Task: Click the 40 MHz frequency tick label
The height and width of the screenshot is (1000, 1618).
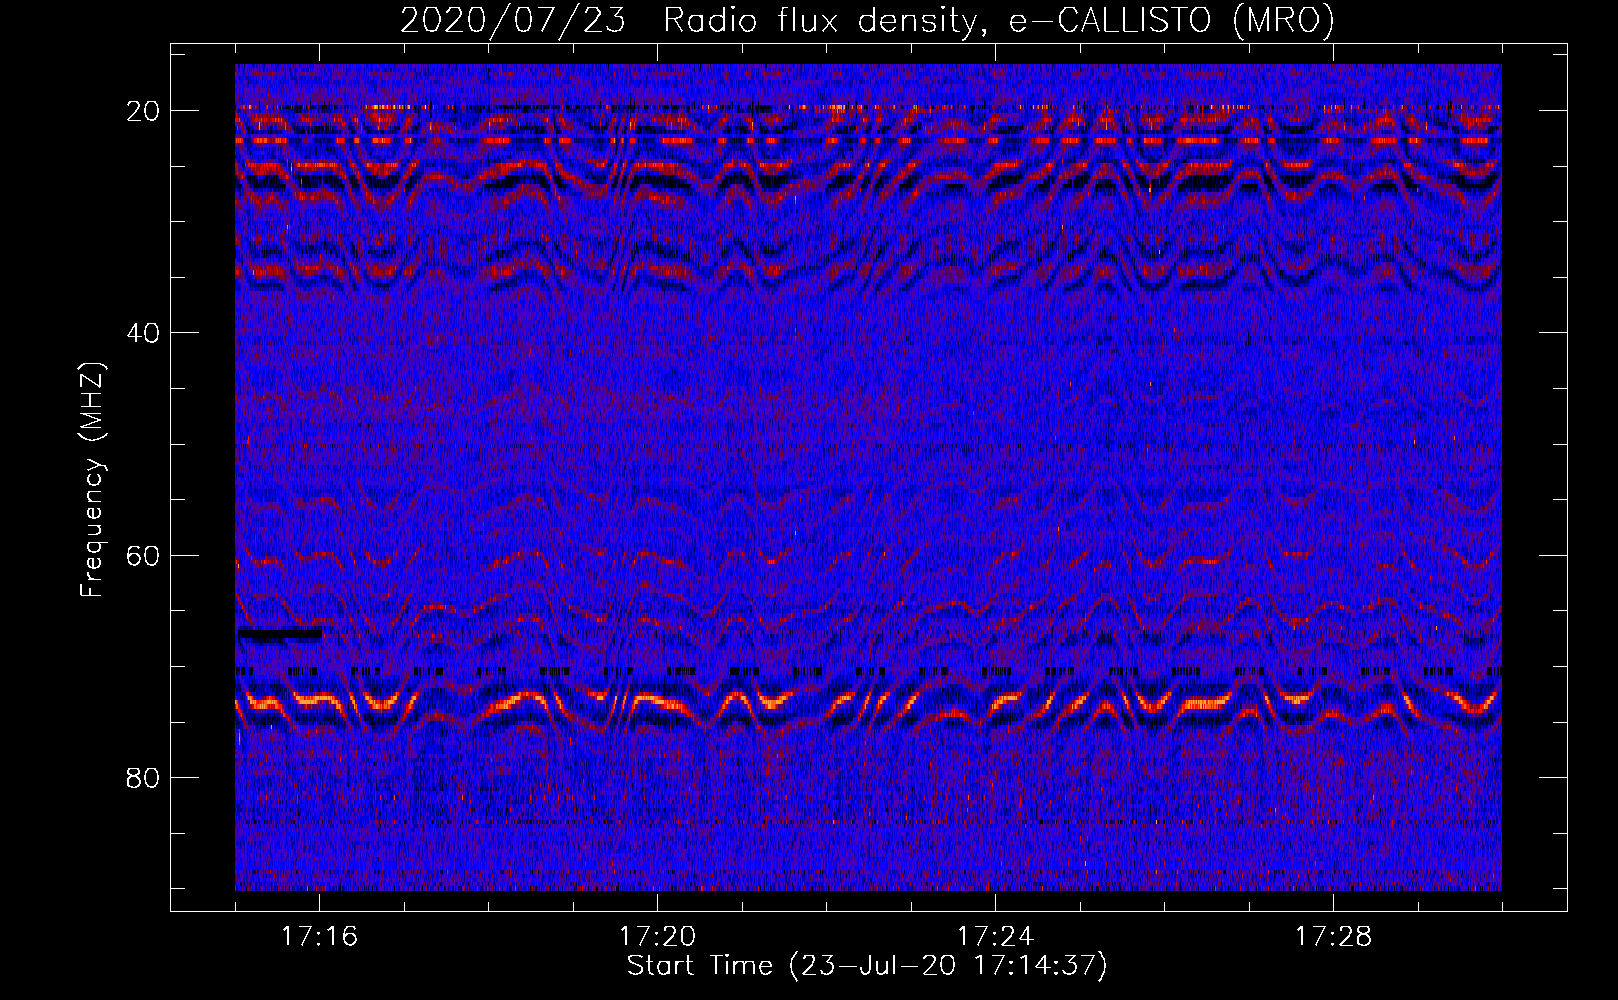Action: (143, 333)
